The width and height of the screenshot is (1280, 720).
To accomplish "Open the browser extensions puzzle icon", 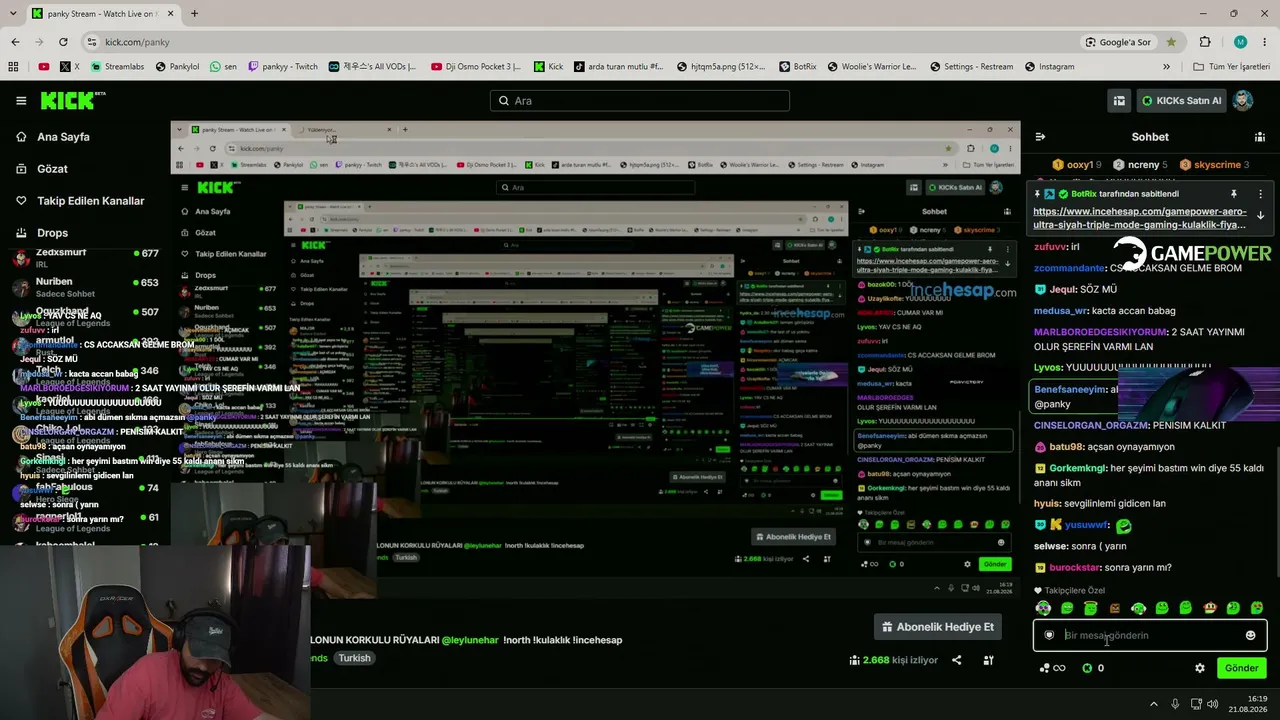I will click(1205, 42).
